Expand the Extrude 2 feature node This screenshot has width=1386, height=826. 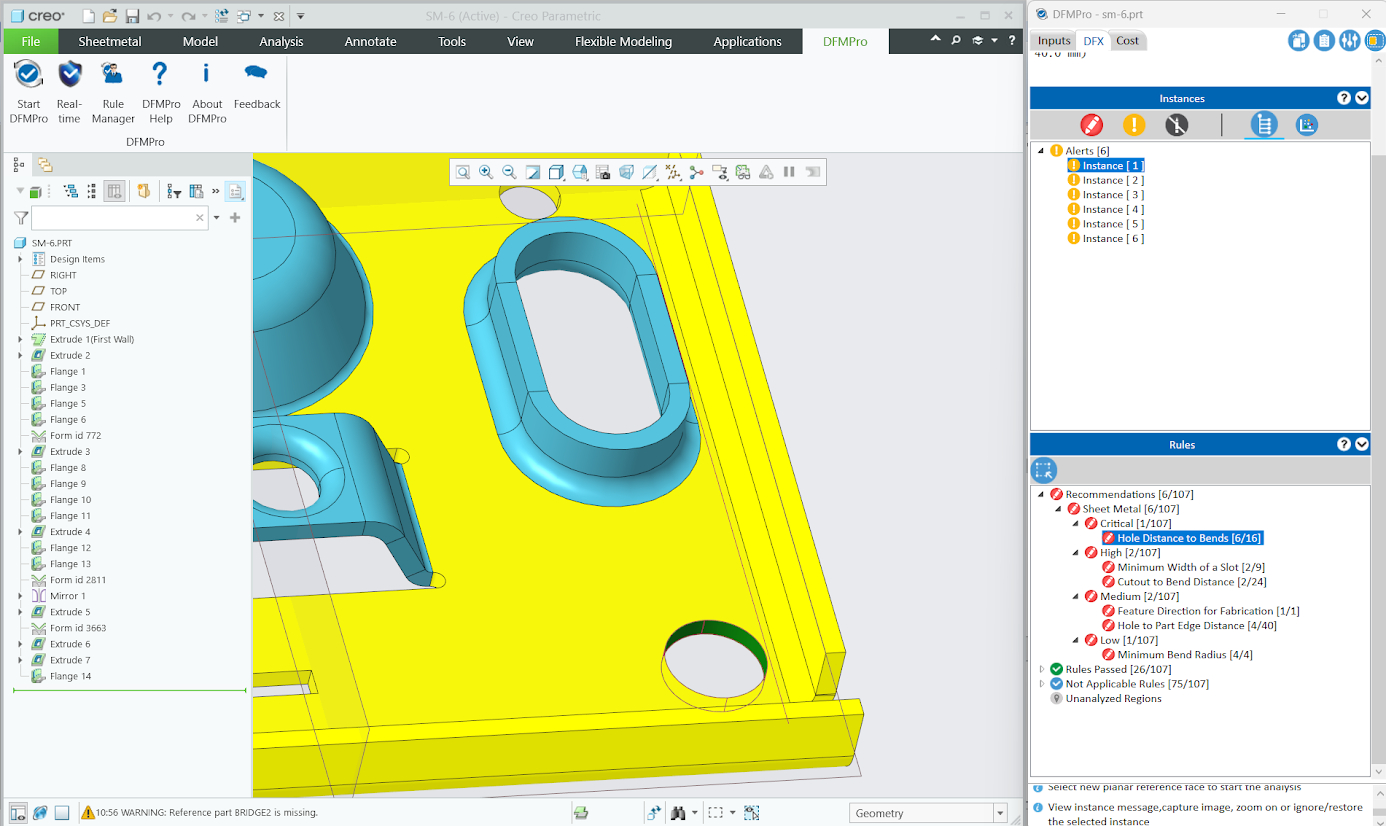tap(20, 355)
